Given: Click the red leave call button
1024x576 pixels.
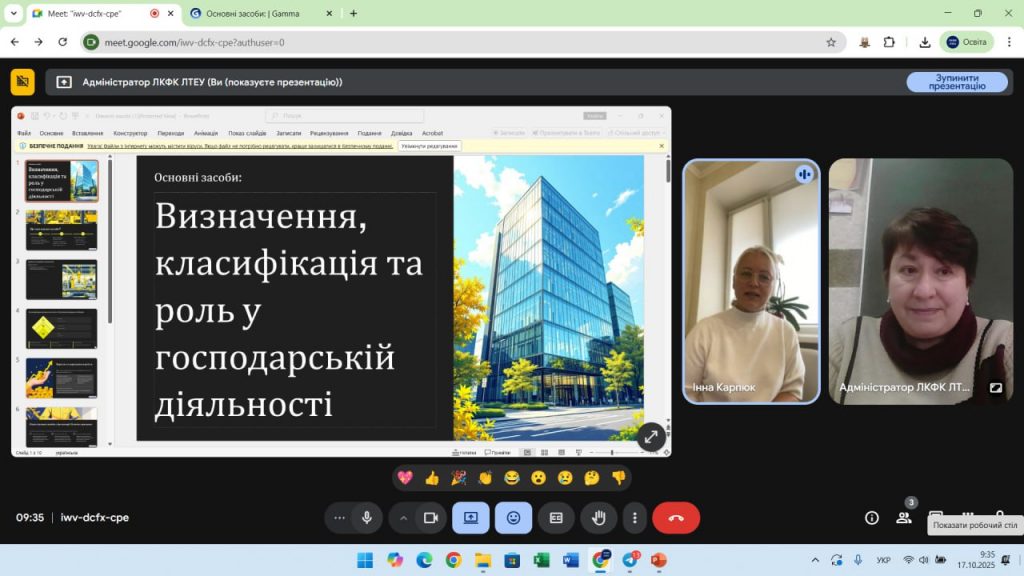Looking at the screenshot, I should click(x=676, y=518).
